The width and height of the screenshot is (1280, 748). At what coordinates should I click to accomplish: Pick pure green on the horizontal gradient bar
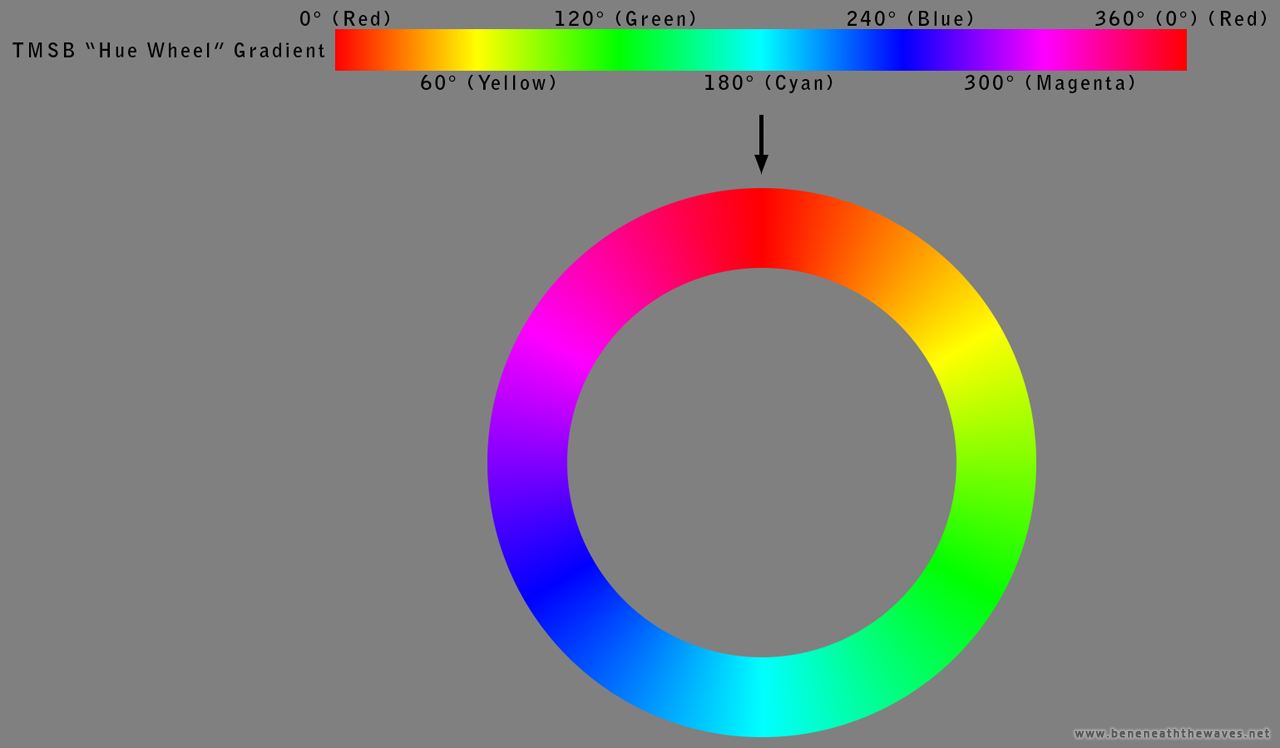pyautogui.click(x=619, y=50)
